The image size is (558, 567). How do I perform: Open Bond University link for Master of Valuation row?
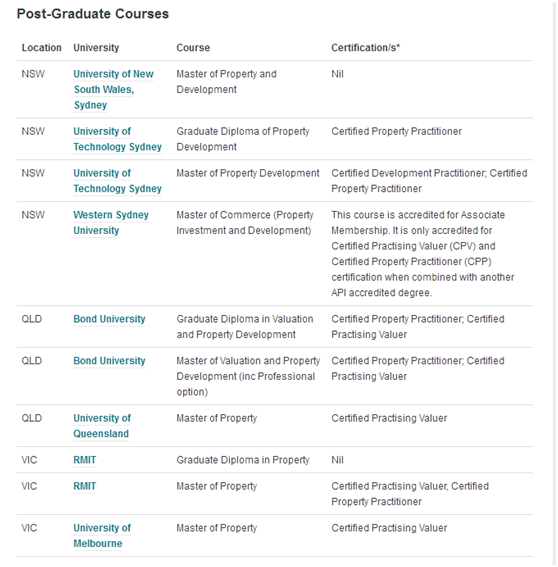click(109, 361)
